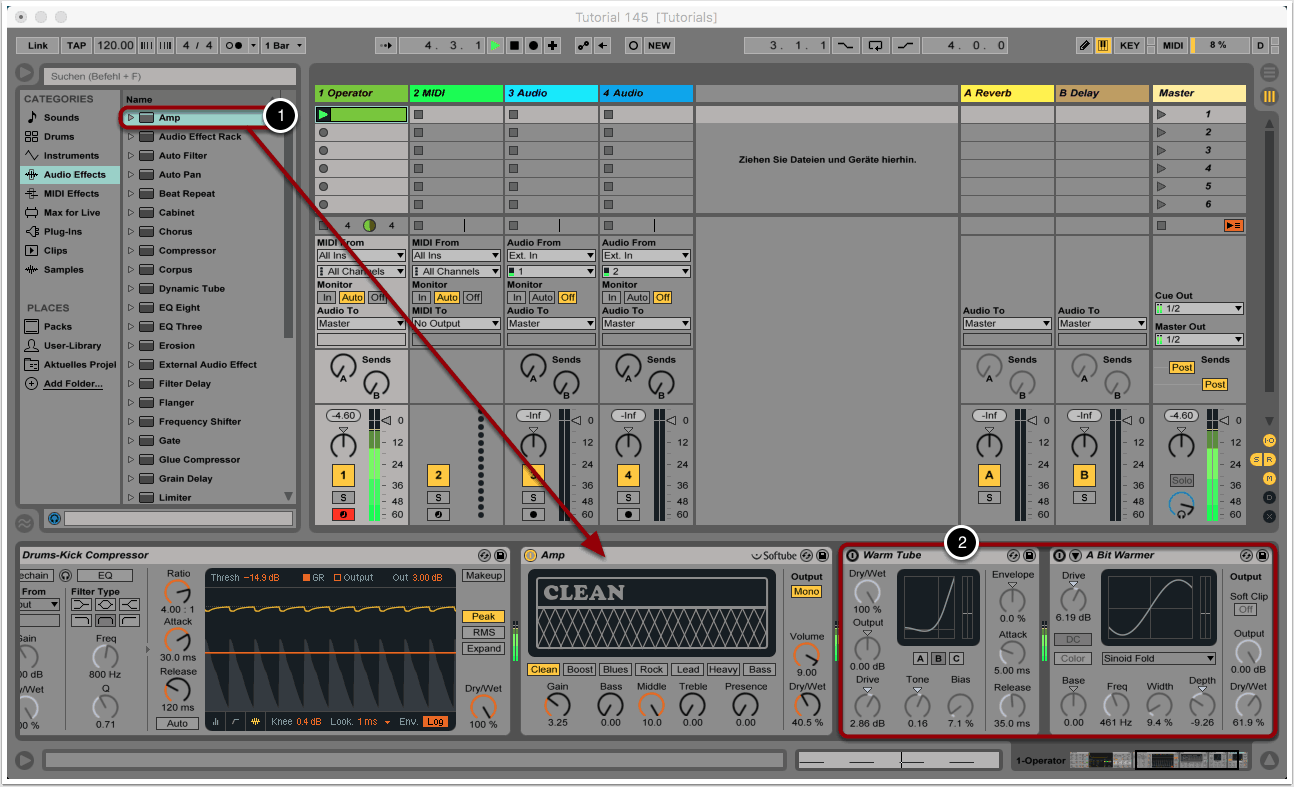Click the Amp device activator power icon
The image size is (1294, 787).
(531, 555)
